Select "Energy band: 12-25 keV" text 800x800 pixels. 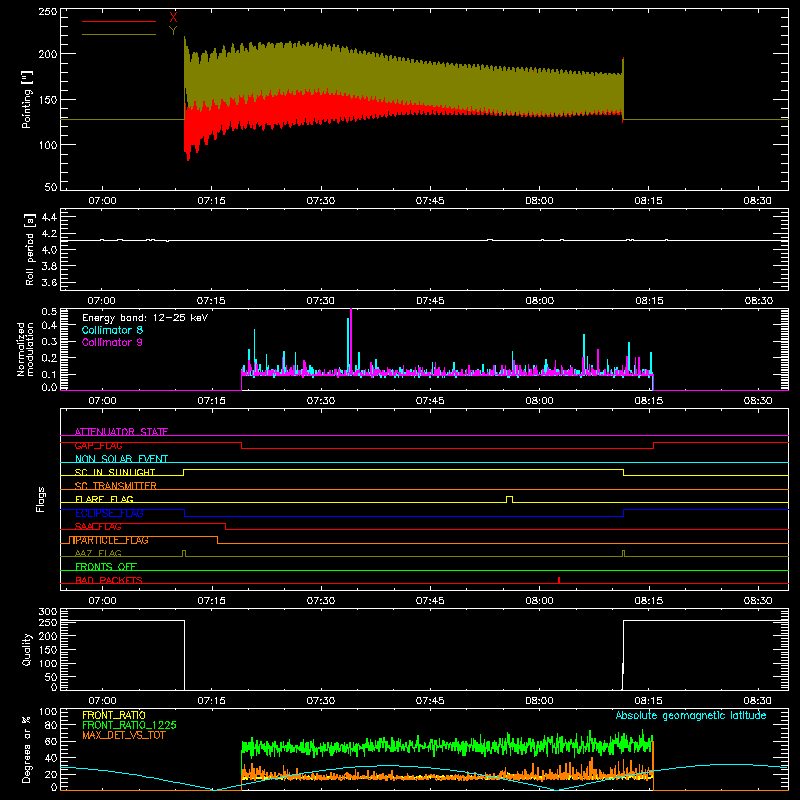tap(145, 318)
